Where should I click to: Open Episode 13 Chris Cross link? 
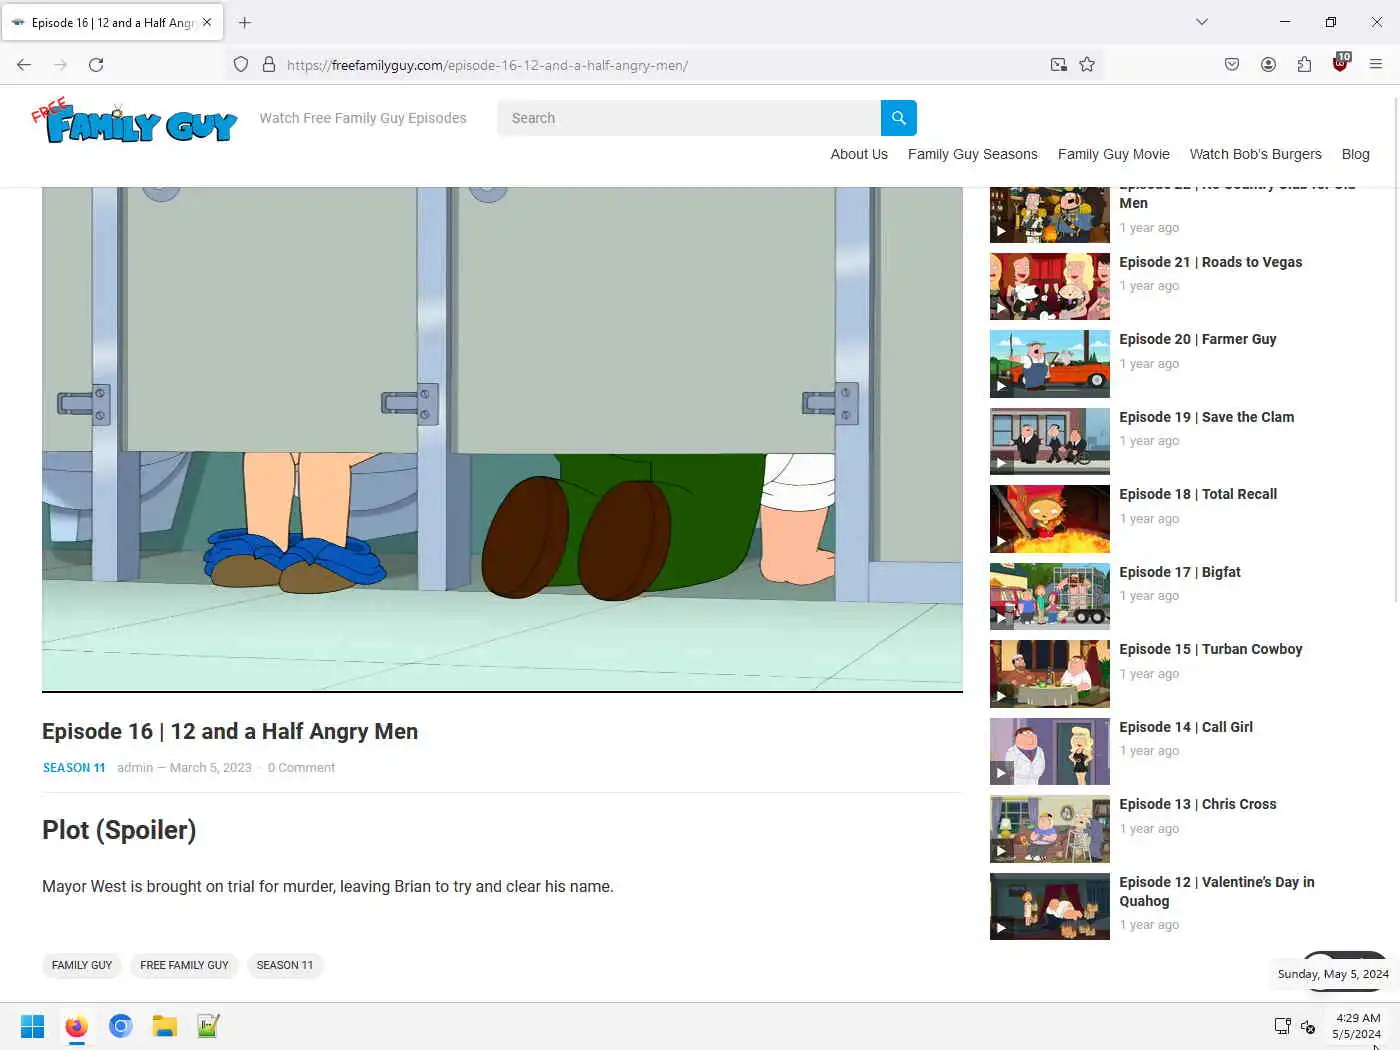(x=1198, y=804)
